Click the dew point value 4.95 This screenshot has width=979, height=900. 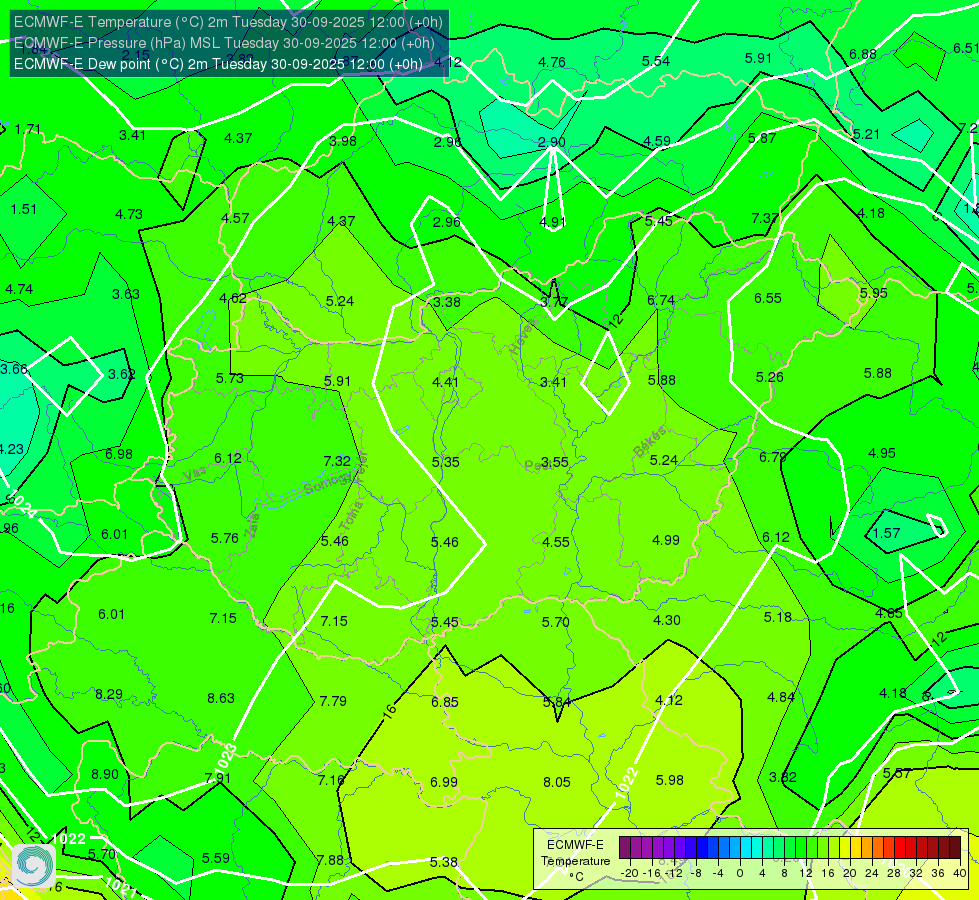click(x=882, y=453)
